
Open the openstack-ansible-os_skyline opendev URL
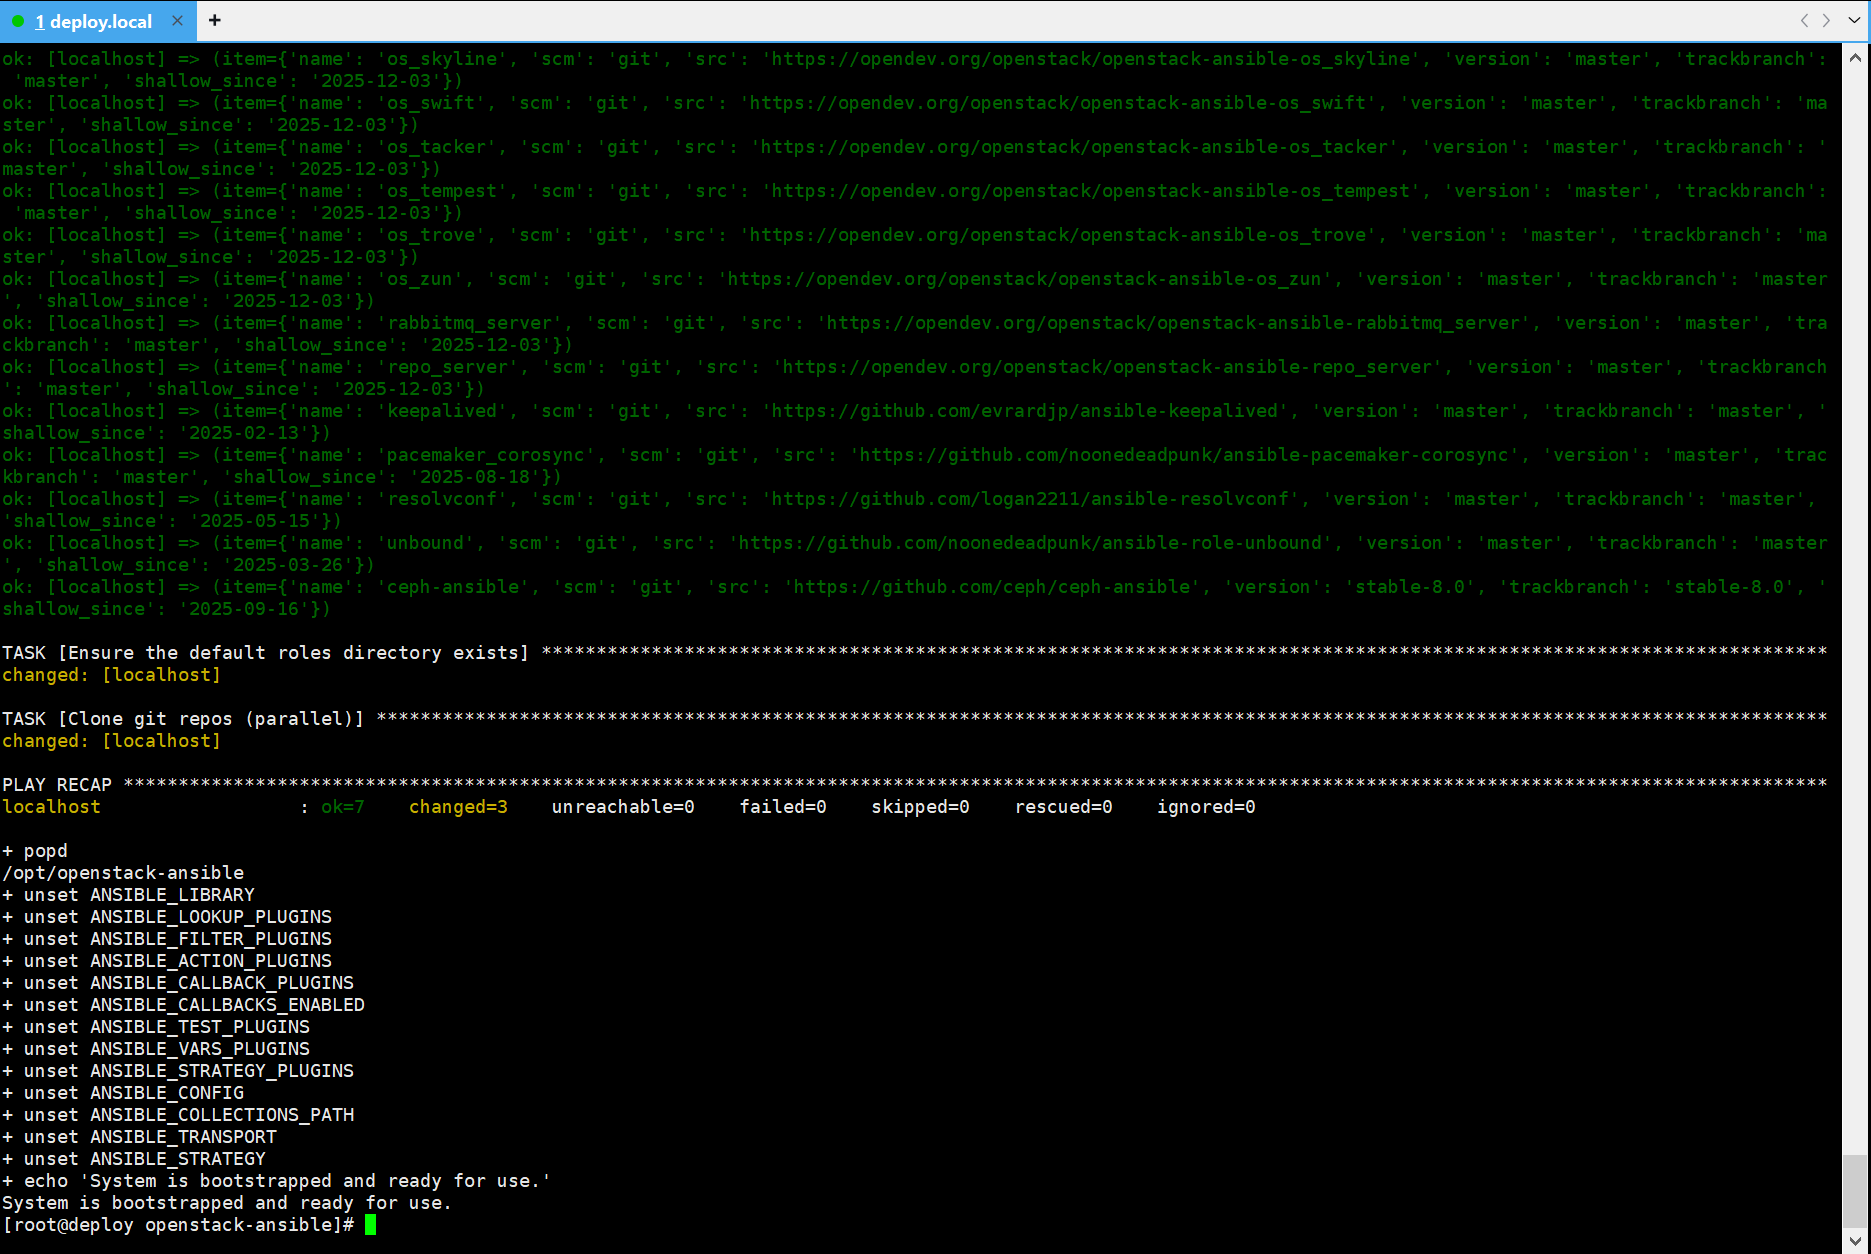[x=1090, y=59]
